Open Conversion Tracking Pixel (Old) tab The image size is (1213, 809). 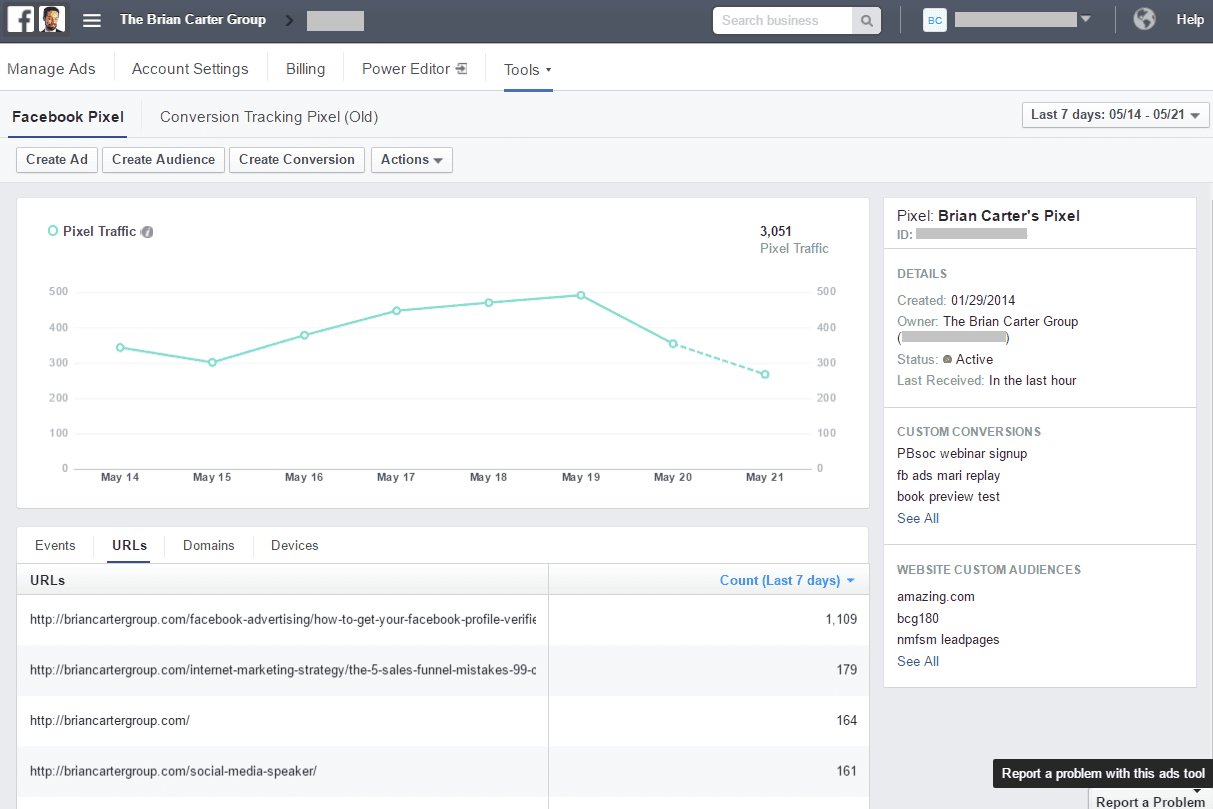[x=268, y=117]
